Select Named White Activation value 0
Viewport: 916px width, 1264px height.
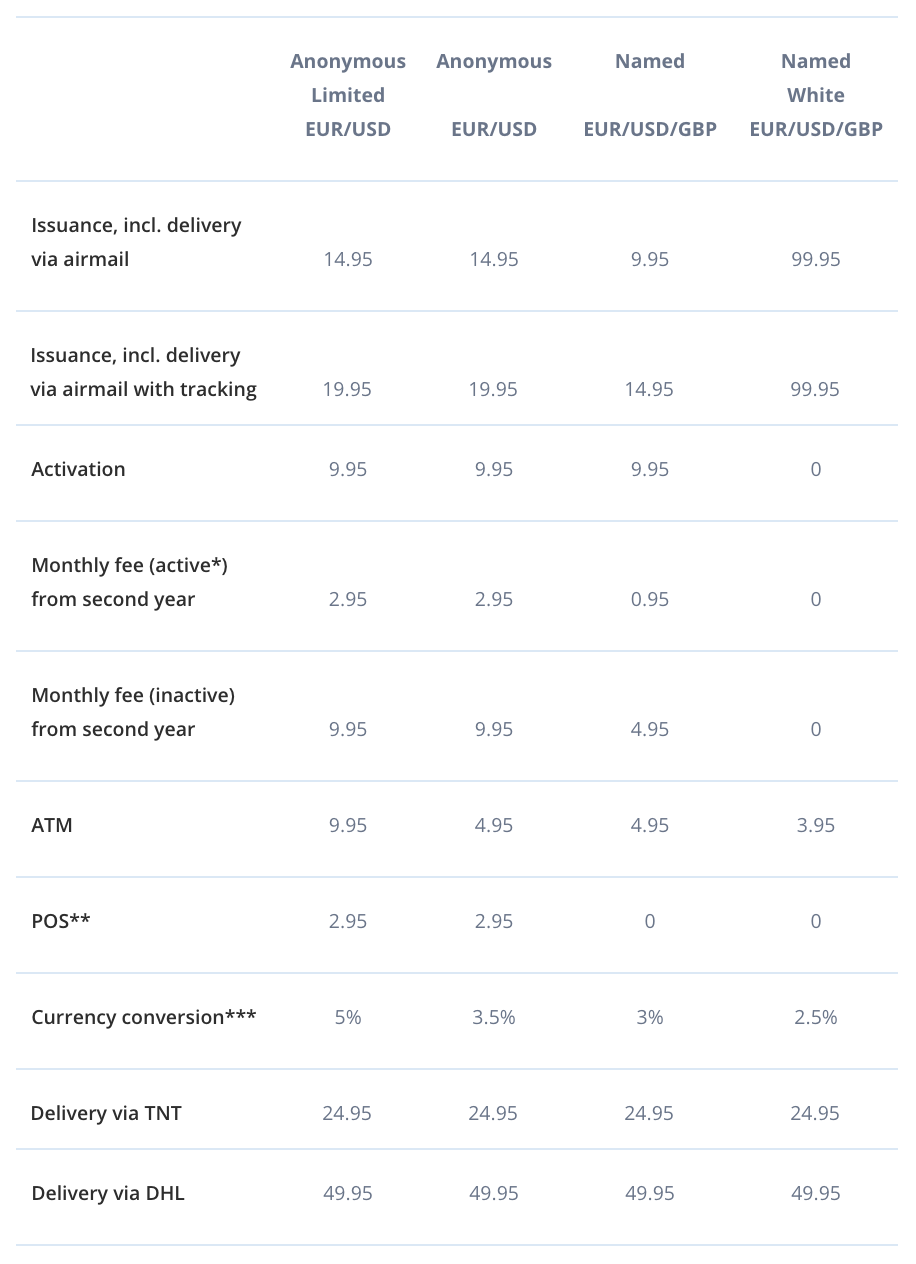816,469
